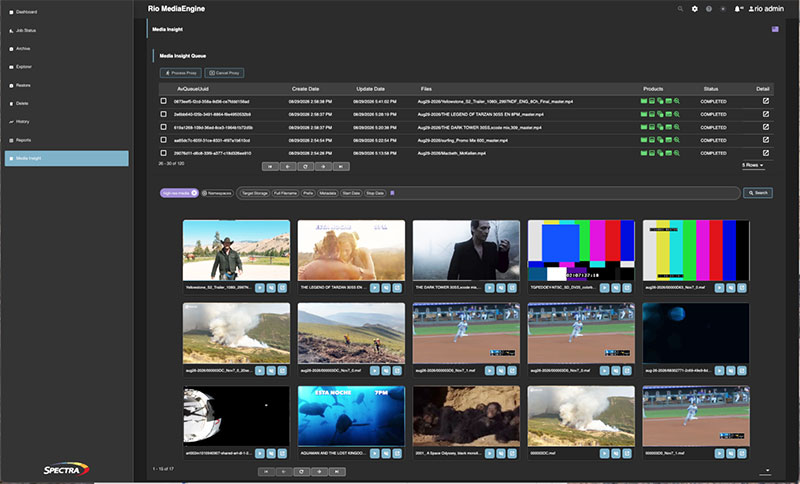This screenshot has width=800, height=484.
Task: Select the Full Filename search chip
Action: tap(285, 193)
